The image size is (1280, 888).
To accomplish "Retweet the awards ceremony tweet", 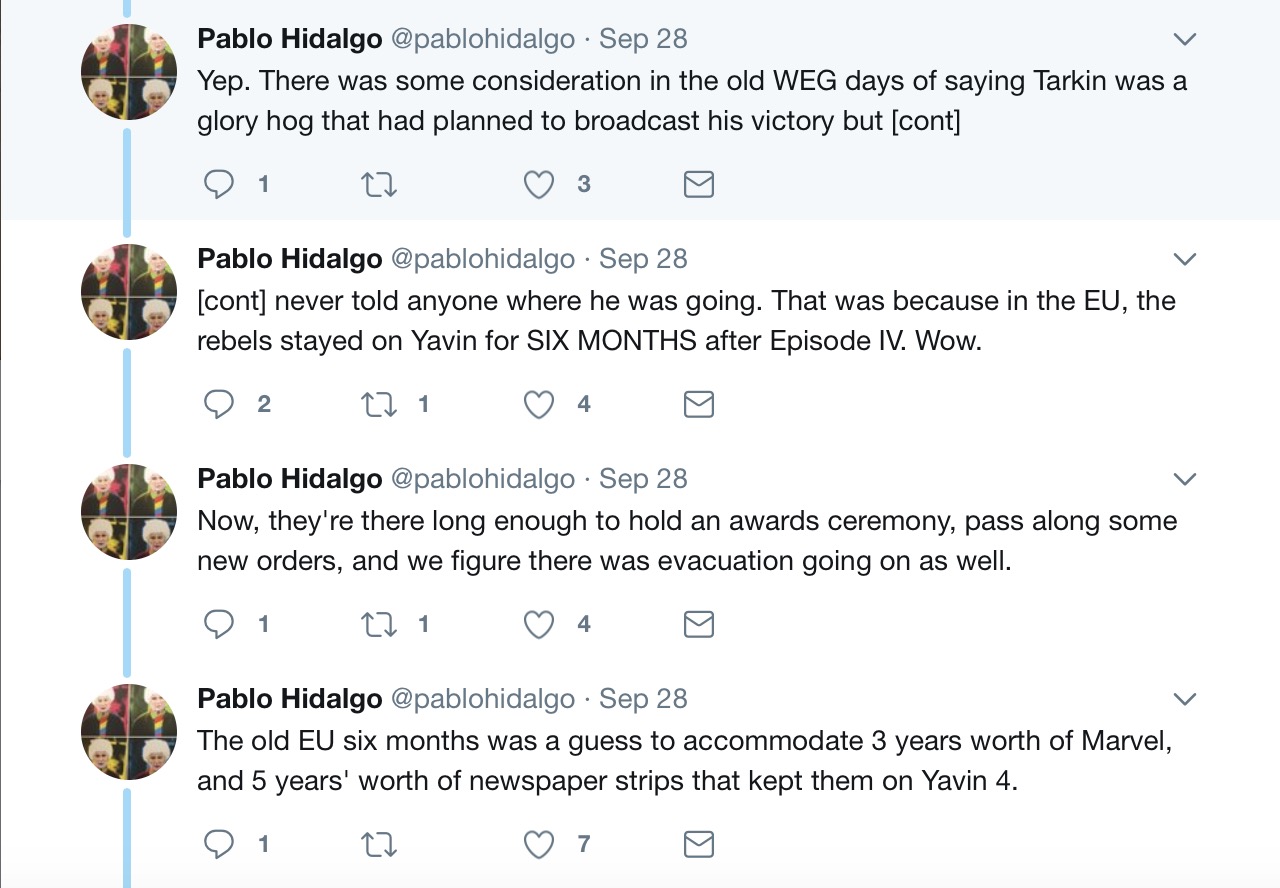I will tap(379, 624).
